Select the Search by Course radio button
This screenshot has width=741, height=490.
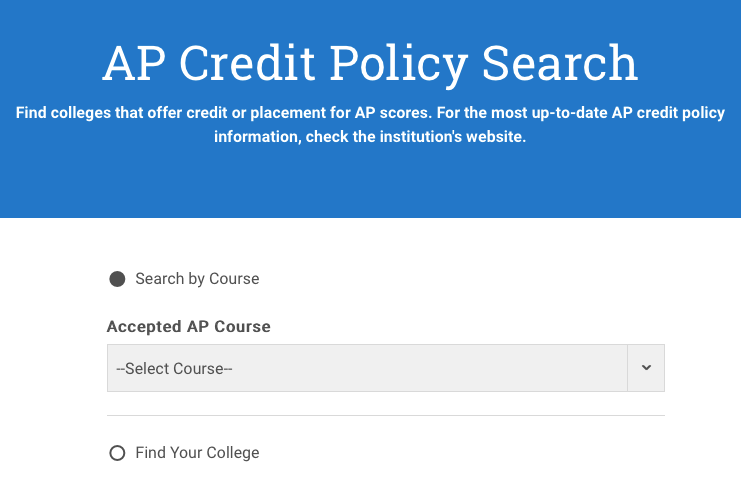pos(117,279)
